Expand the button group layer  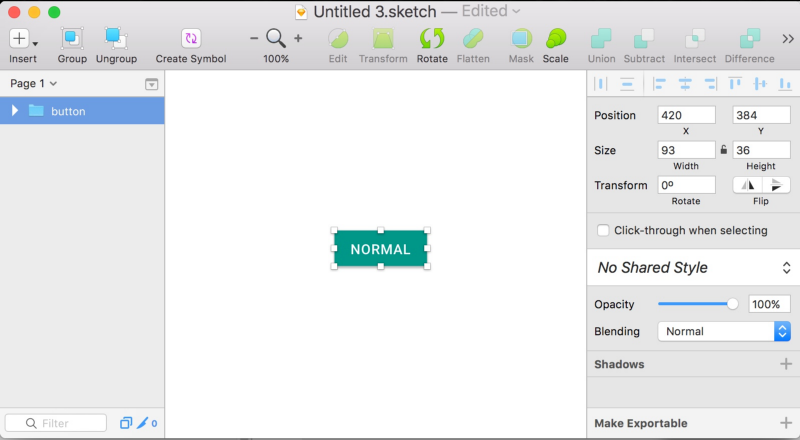[x=15, y=110]
